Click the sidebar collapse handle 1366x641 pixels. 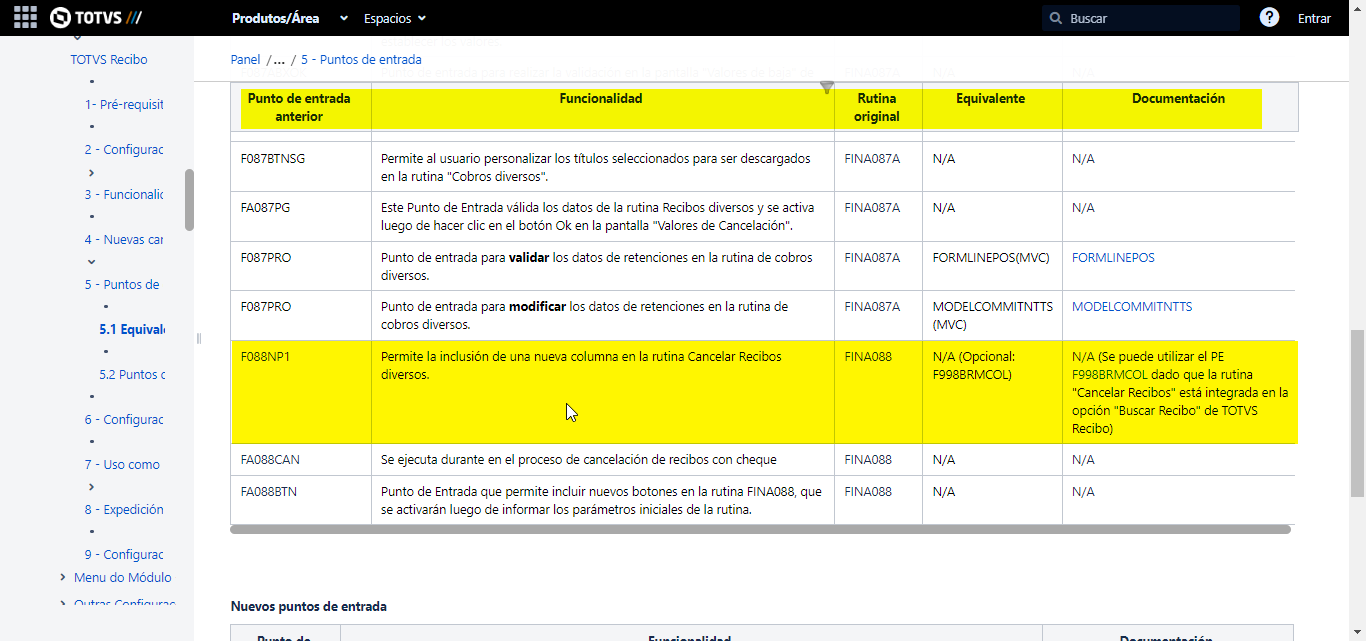(198, 338)
